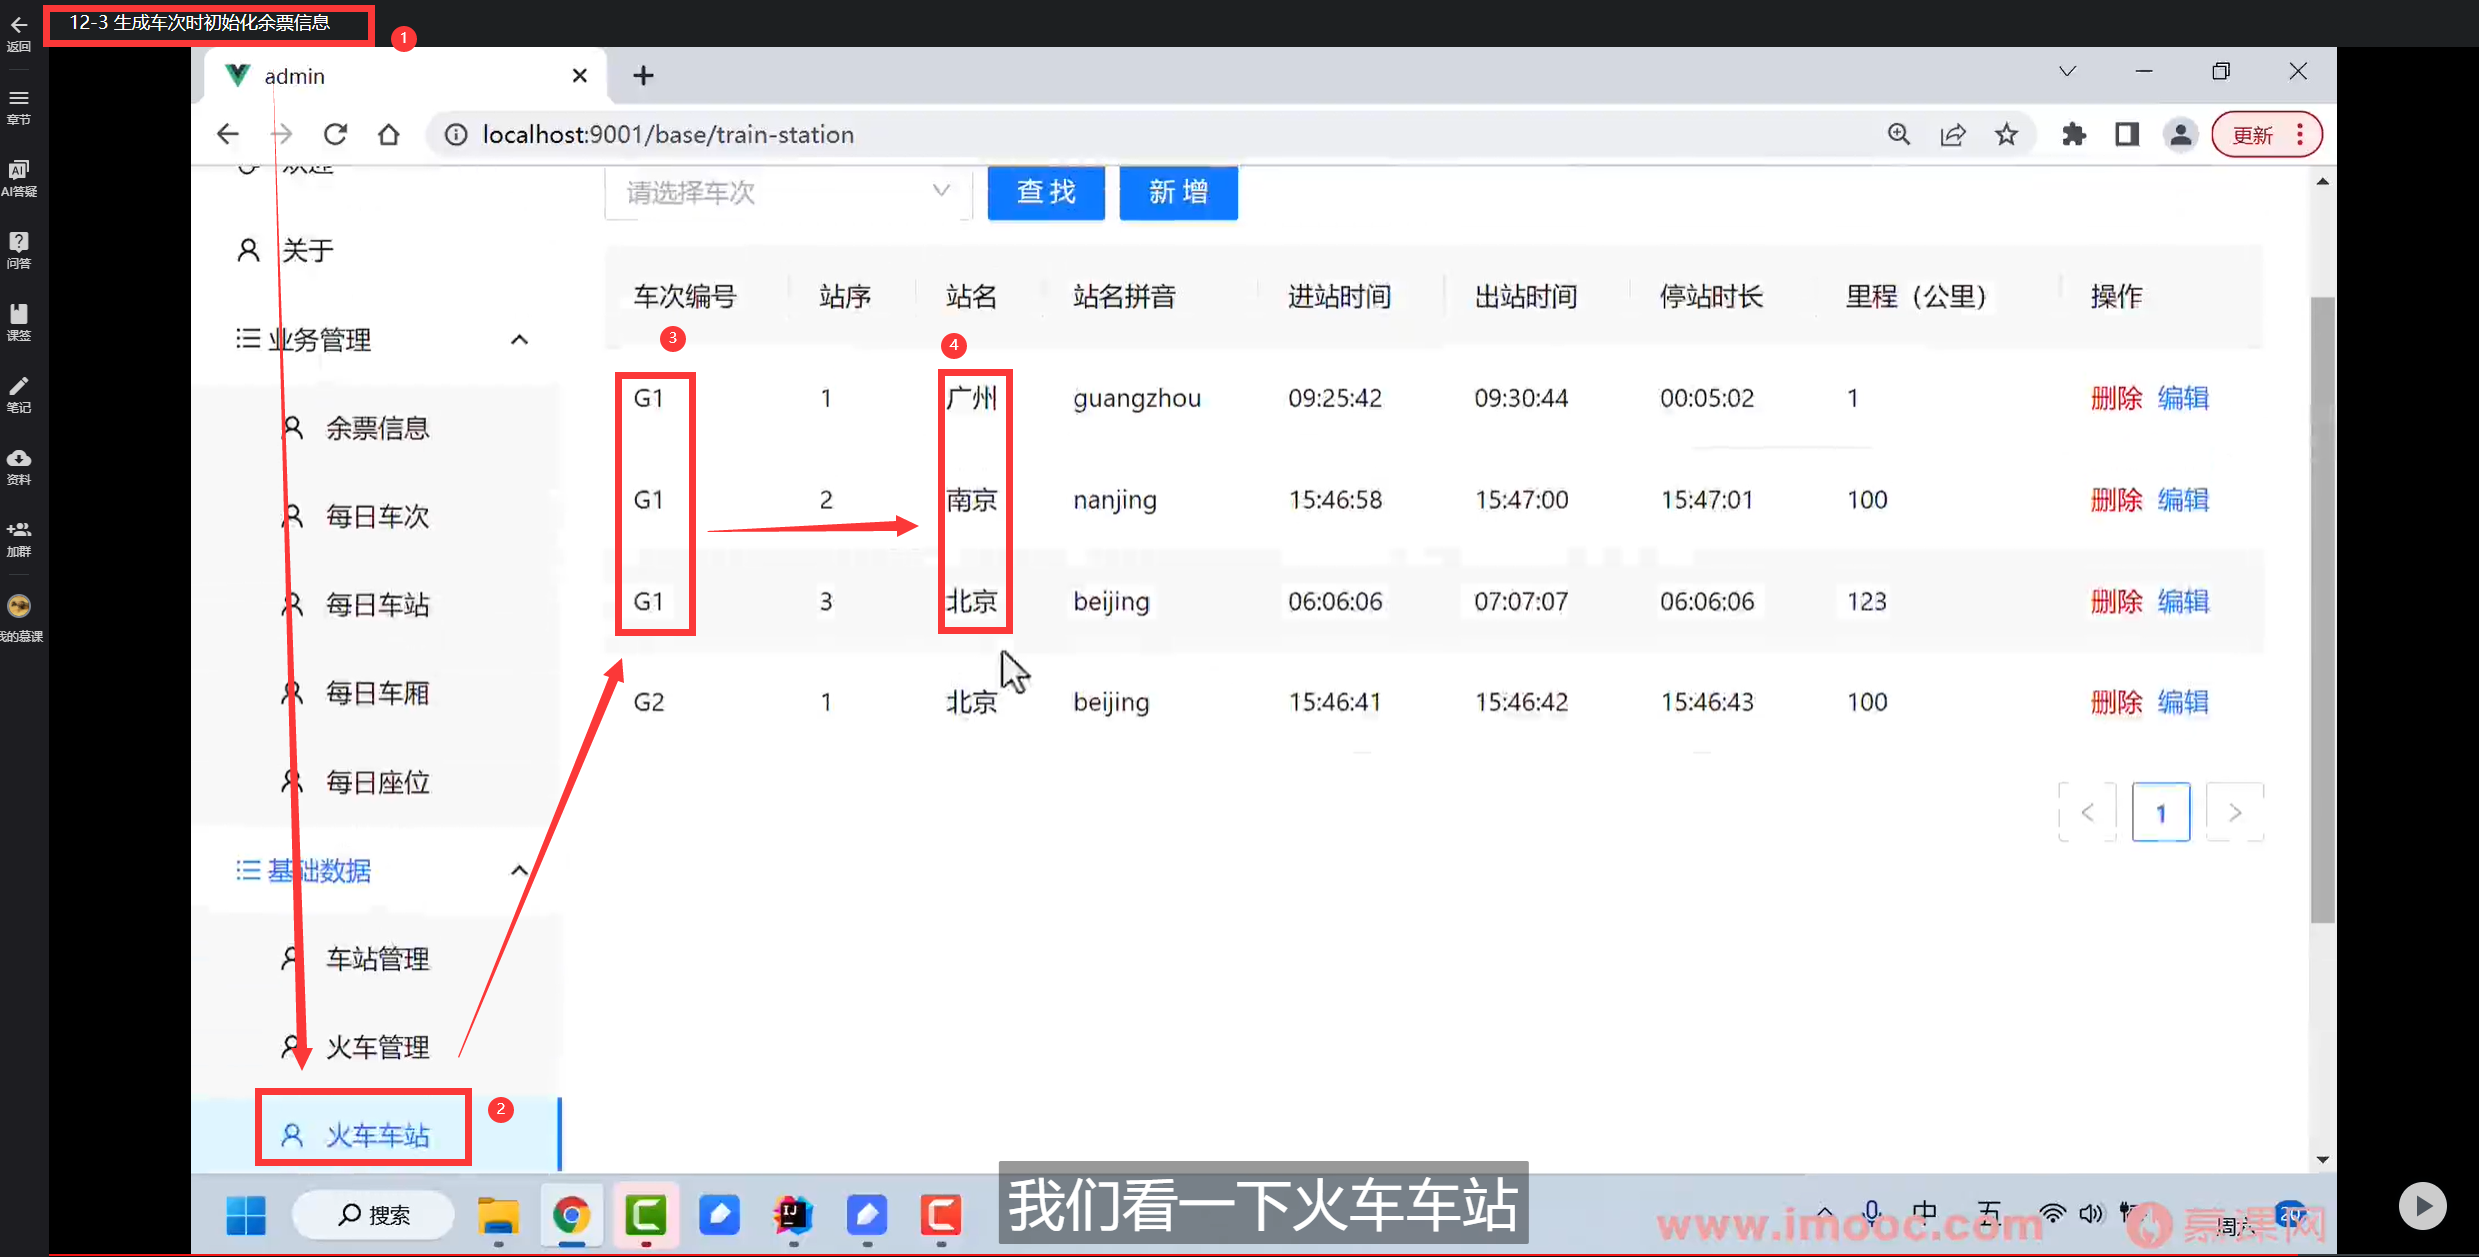Click the 新增 add button
Viewport: 2479px width, 1257px height.
[x=1178, y=192]
